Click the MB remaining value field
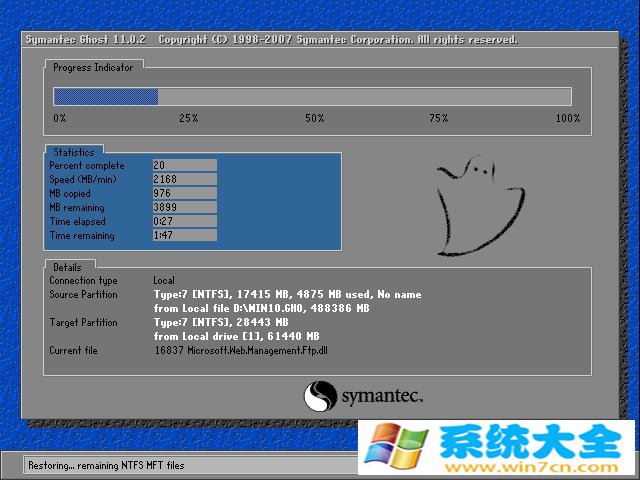640x480 pixels. pos(184,207)
